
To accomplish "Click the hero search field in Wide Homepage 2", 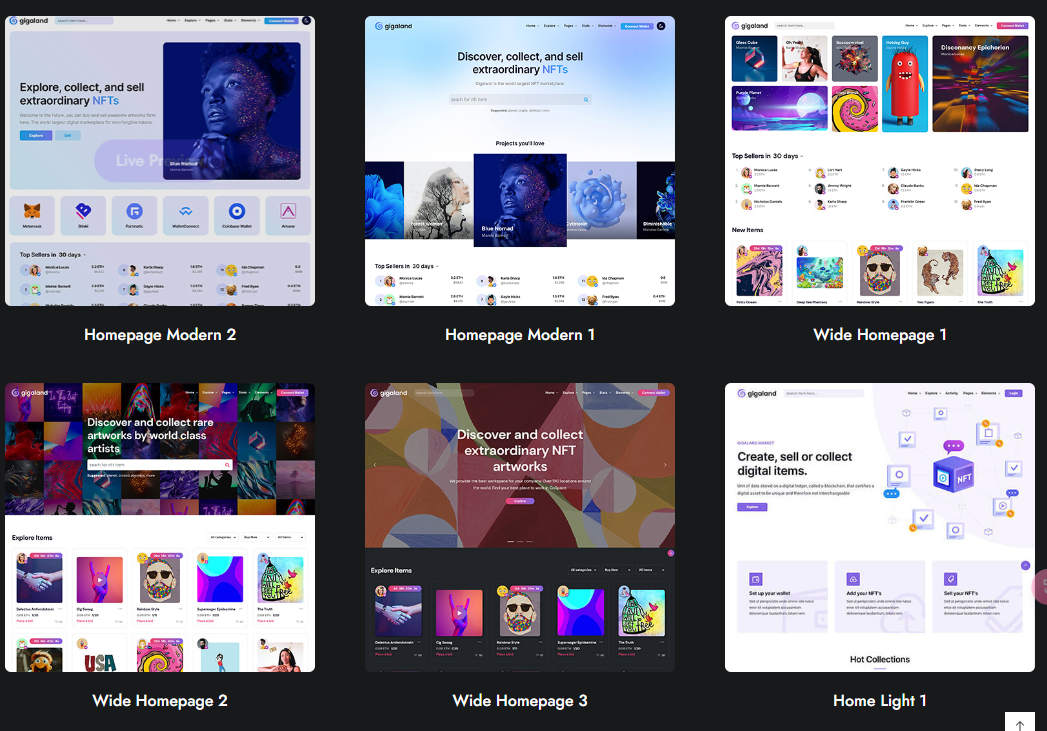I will (x=160, y=465).
